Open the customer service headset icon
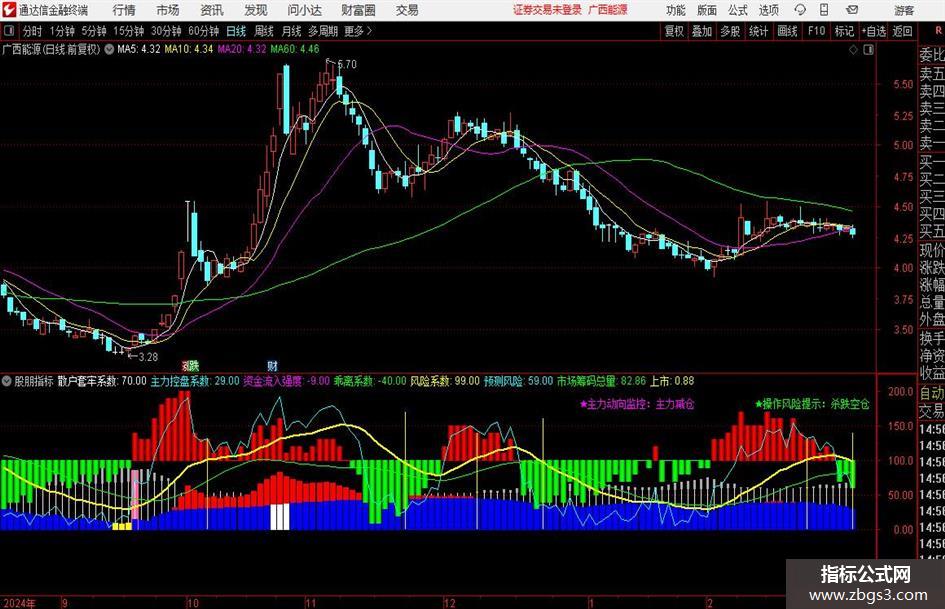The height and width of the screenshot is (609, 945). [x=800, y=10]
